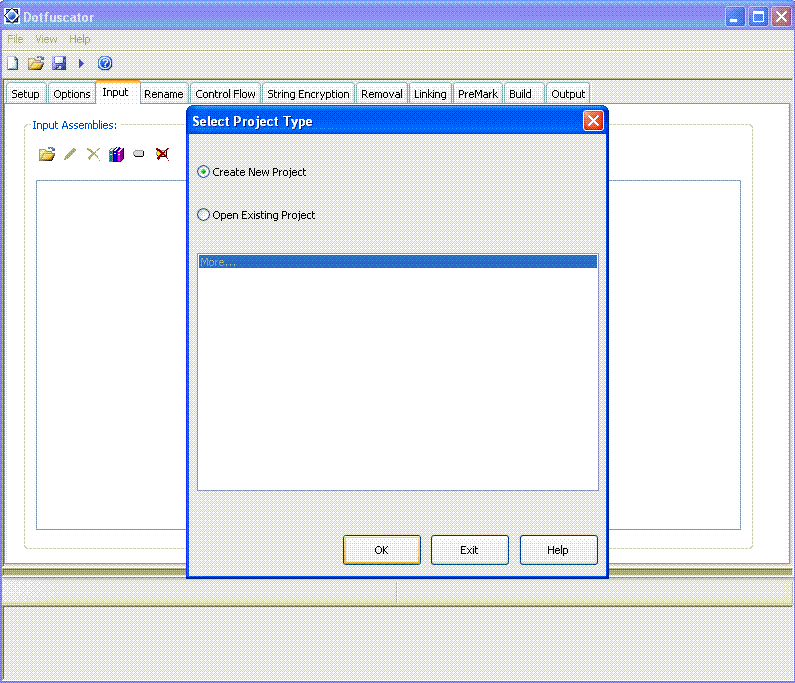This screenshot has height=683, width=795.
Task: Open help with the question mark icon
Action: (105, 63)
